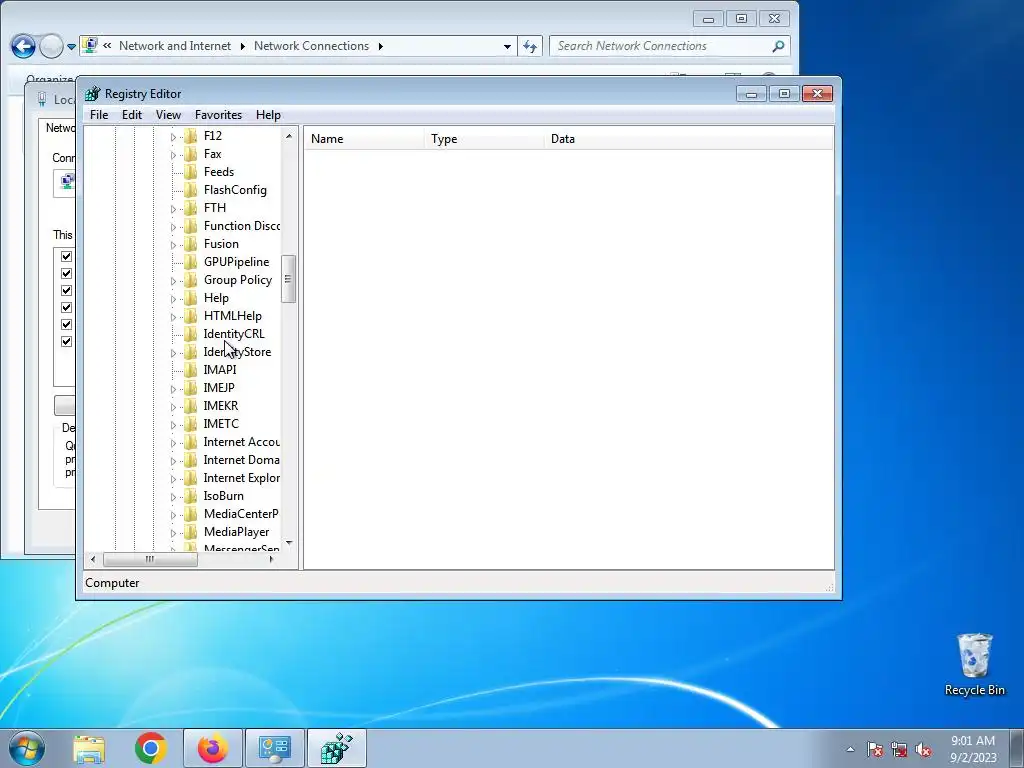Refresh the Network Connections window
The width and height of the screenshot is (1024, 768).
coord(530,46)
